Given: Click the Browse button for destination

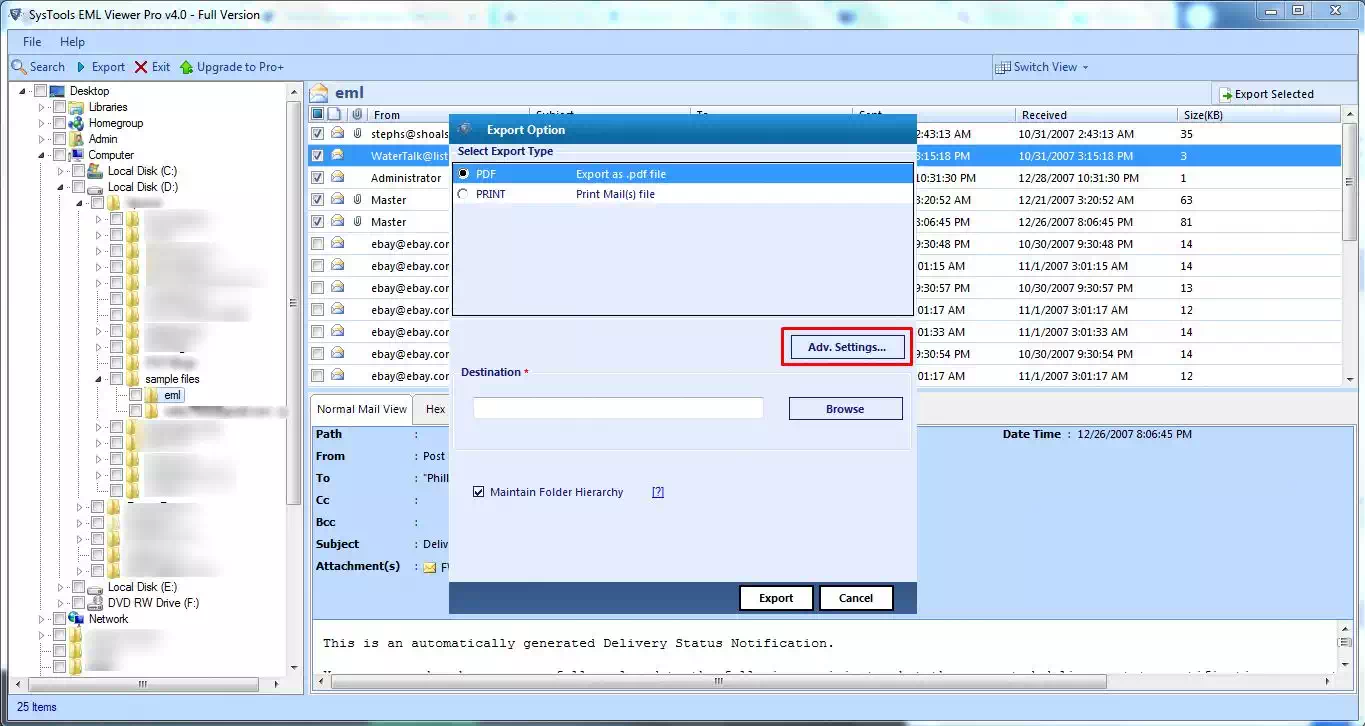Looking at the screenshot, I should tap(845, 409).
